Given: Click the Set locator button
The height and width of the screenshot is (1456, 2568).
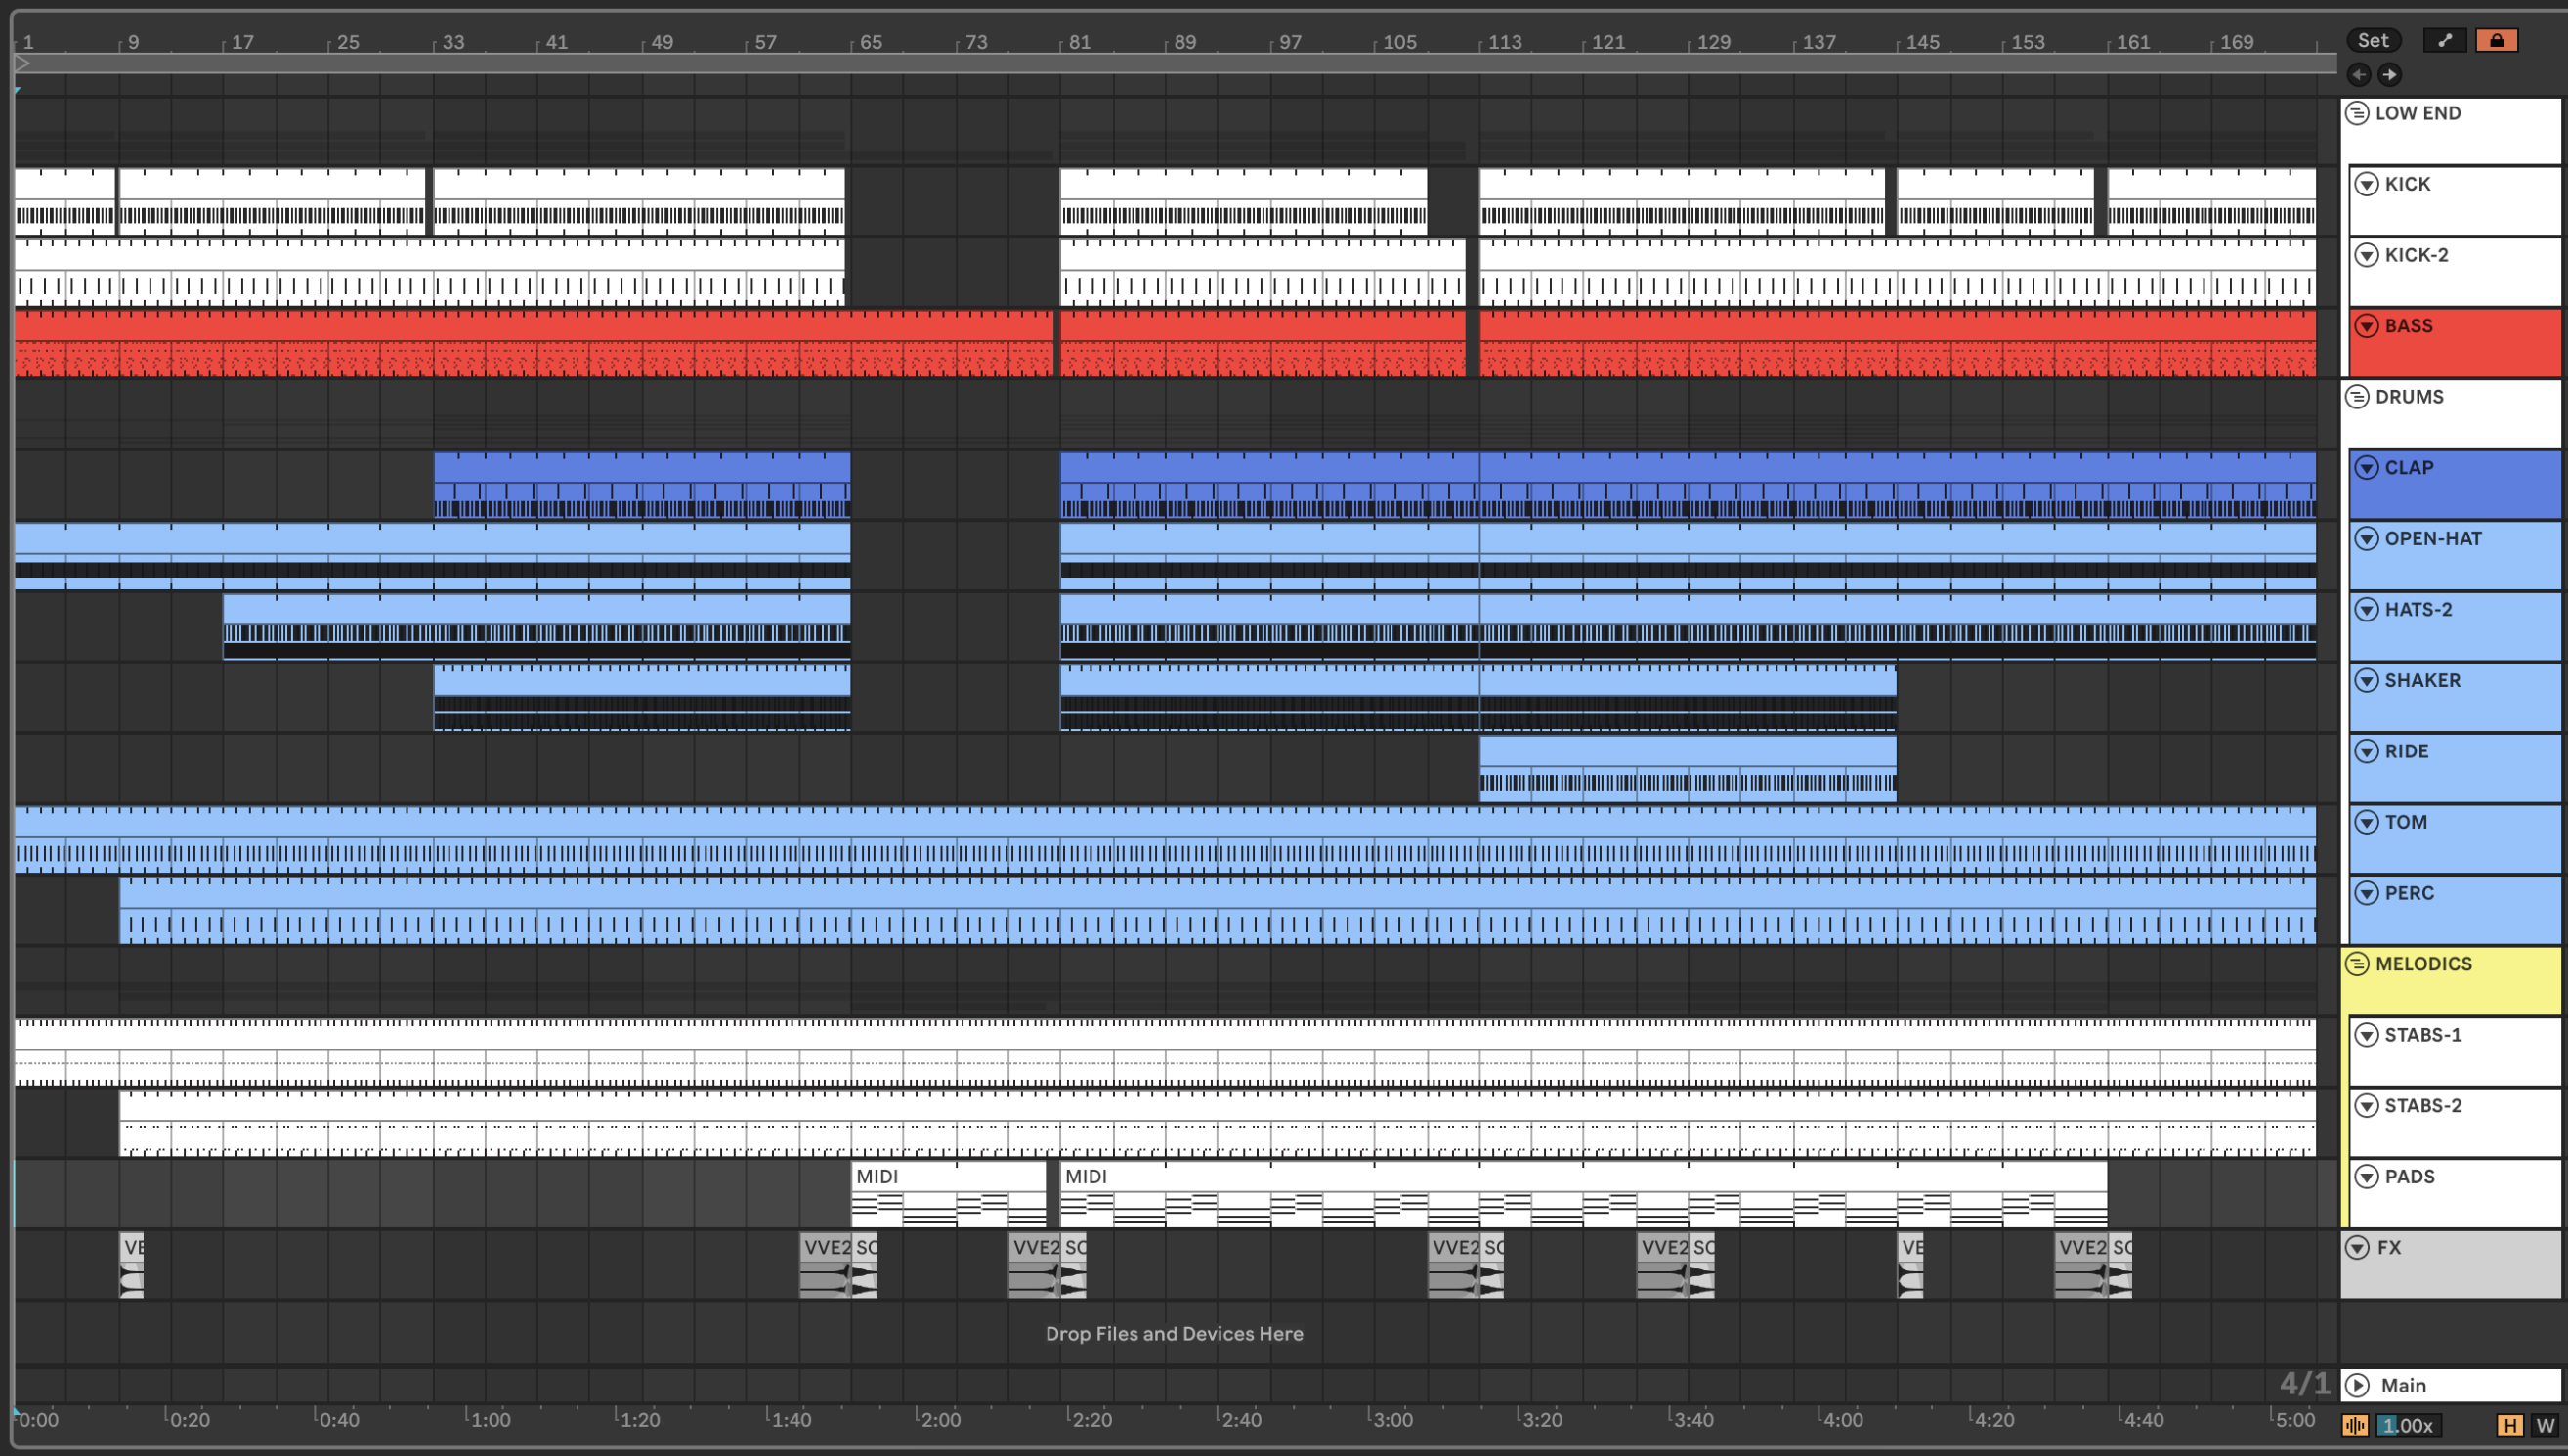Looking at the screenshot, I should click(2372, 40).
